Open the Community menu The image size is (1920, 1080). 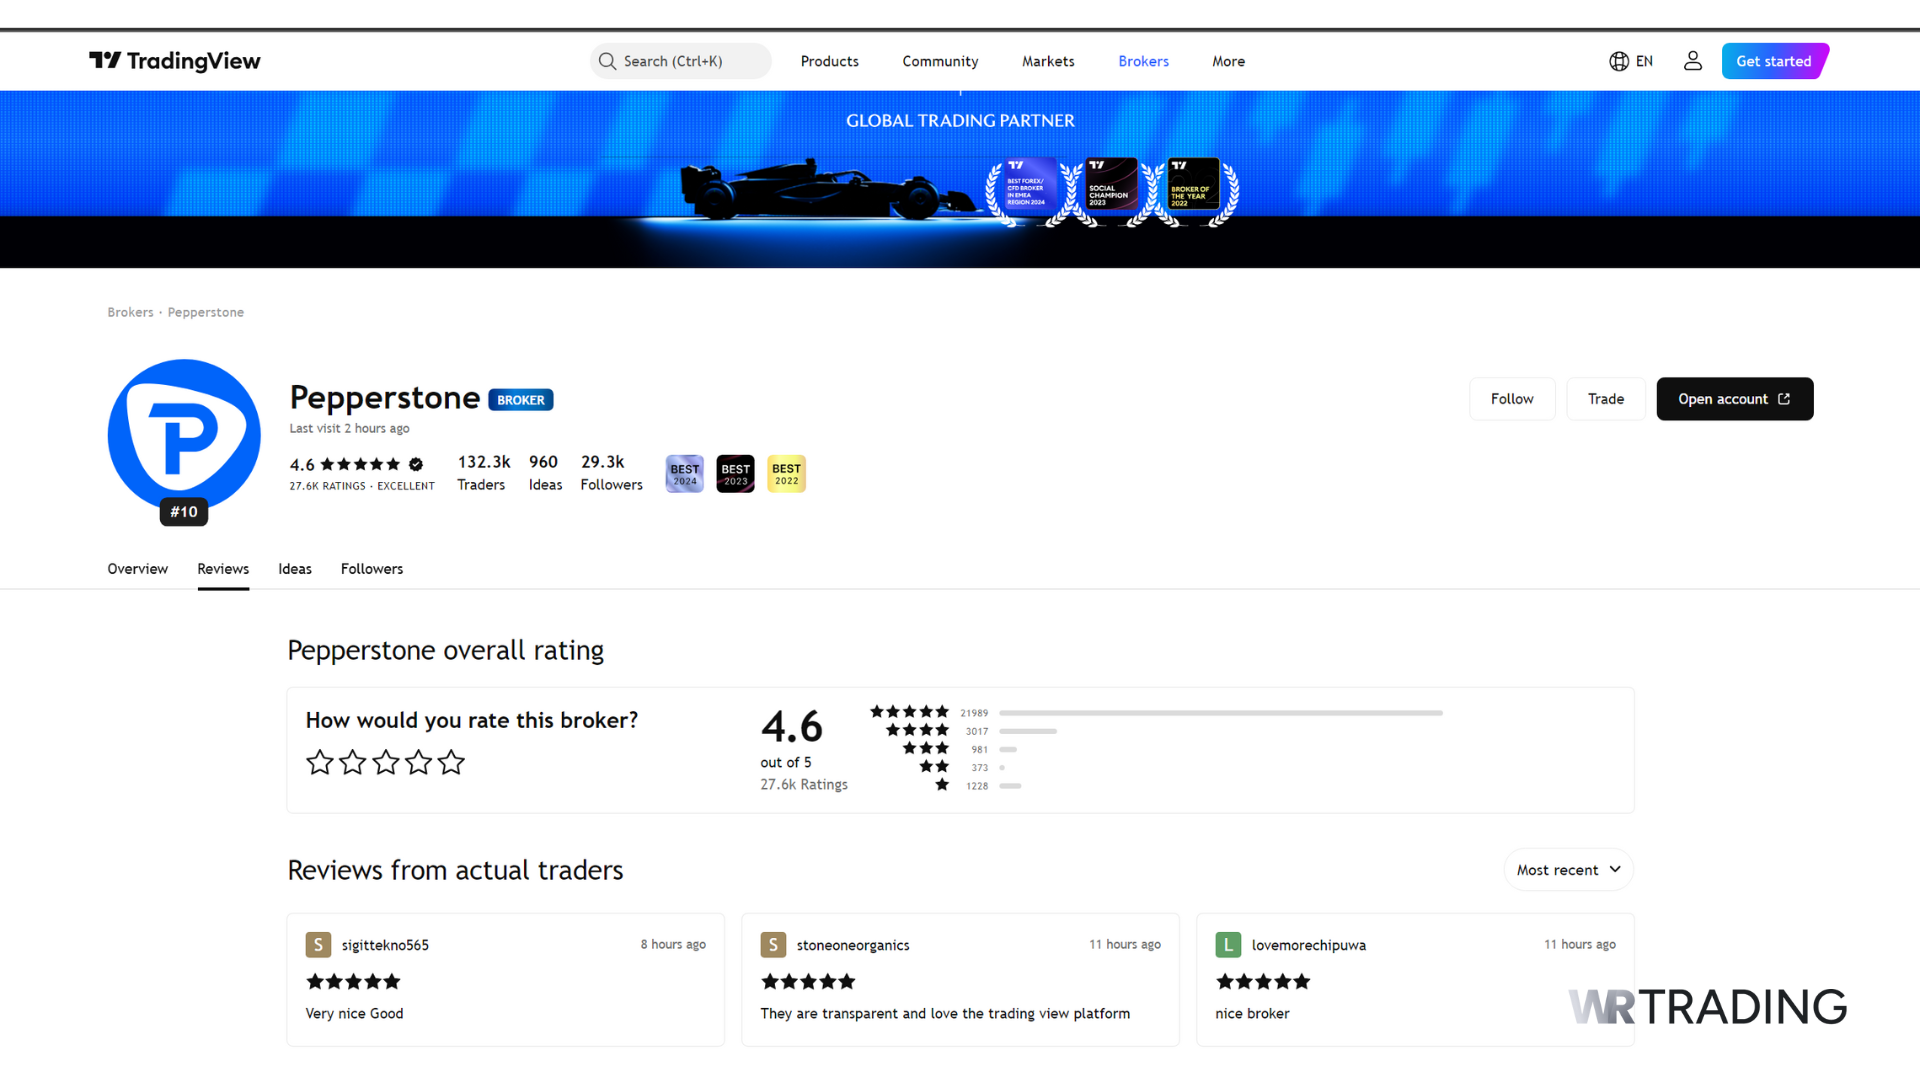tap(940, 61)
